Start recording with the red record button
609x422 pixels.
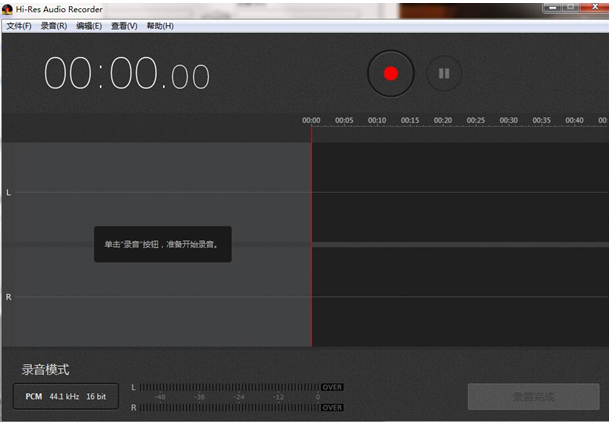coord(391,73)
